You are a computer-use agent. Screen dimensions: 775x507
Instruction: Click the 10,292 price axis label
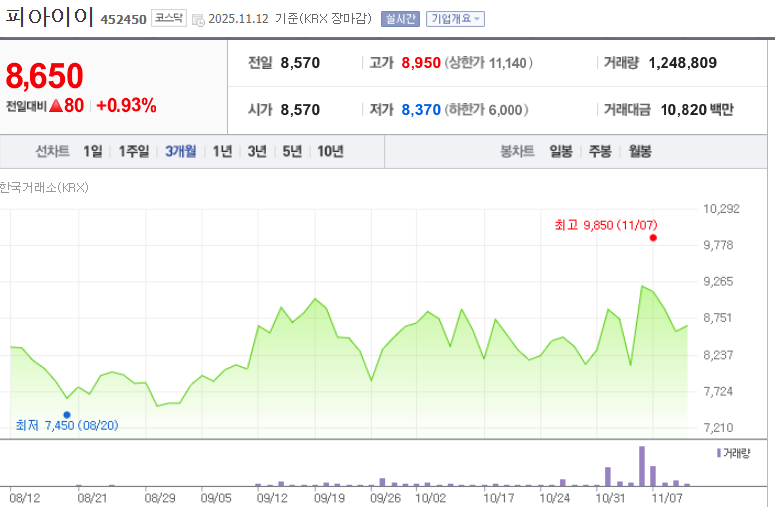pos(721,209)
